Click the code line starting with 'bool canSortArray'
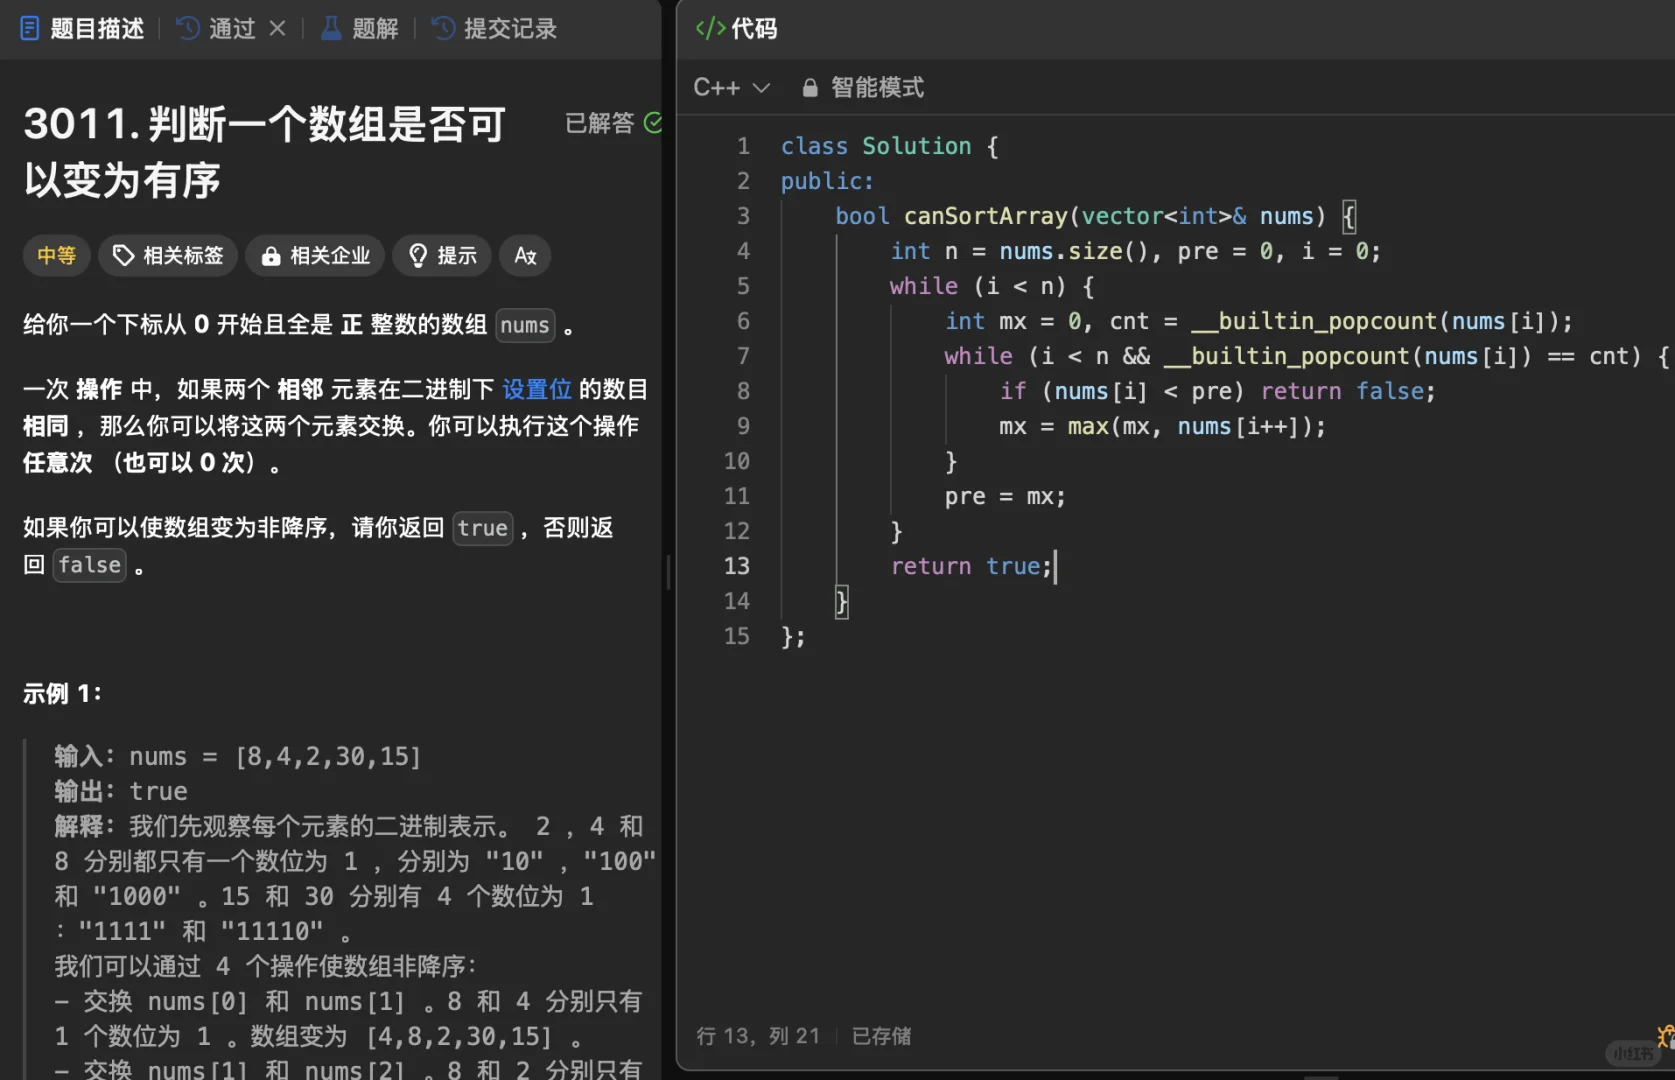The height and width of the screenshot is (1080, 1675). [1096, 216]
